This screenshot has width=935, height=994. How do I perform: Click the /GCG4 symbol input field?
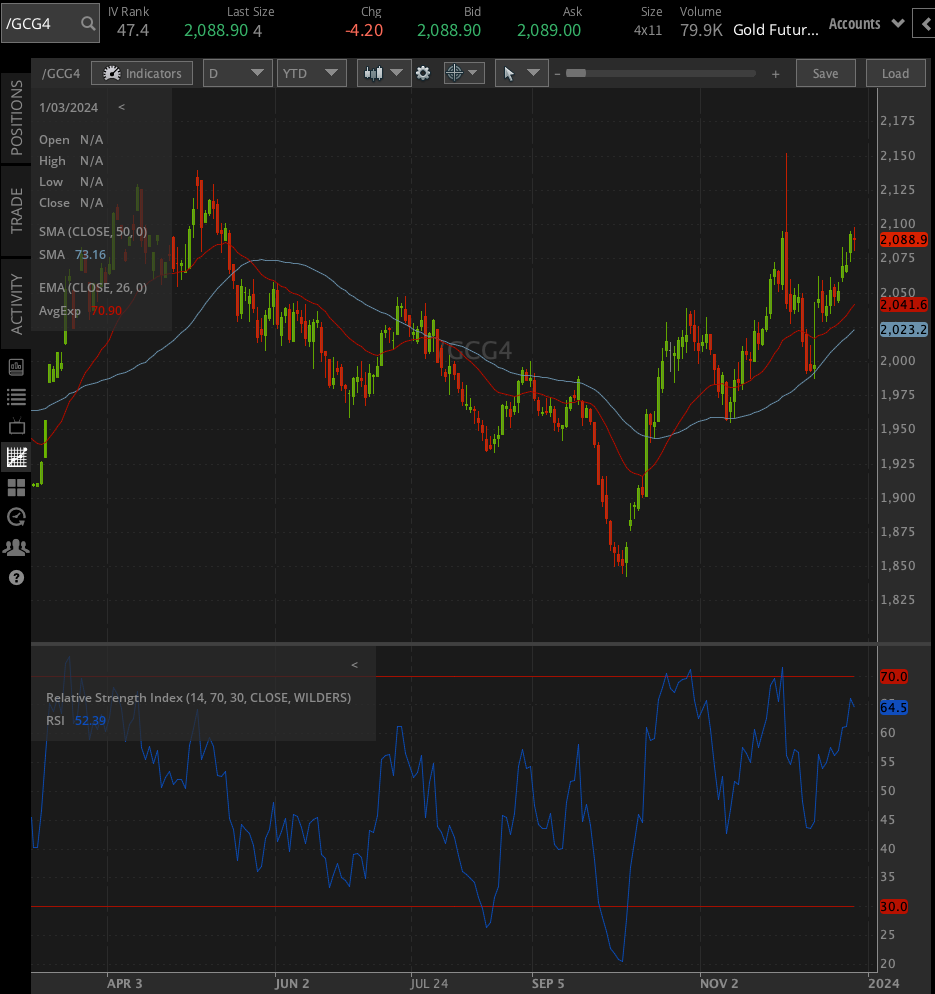40,22
